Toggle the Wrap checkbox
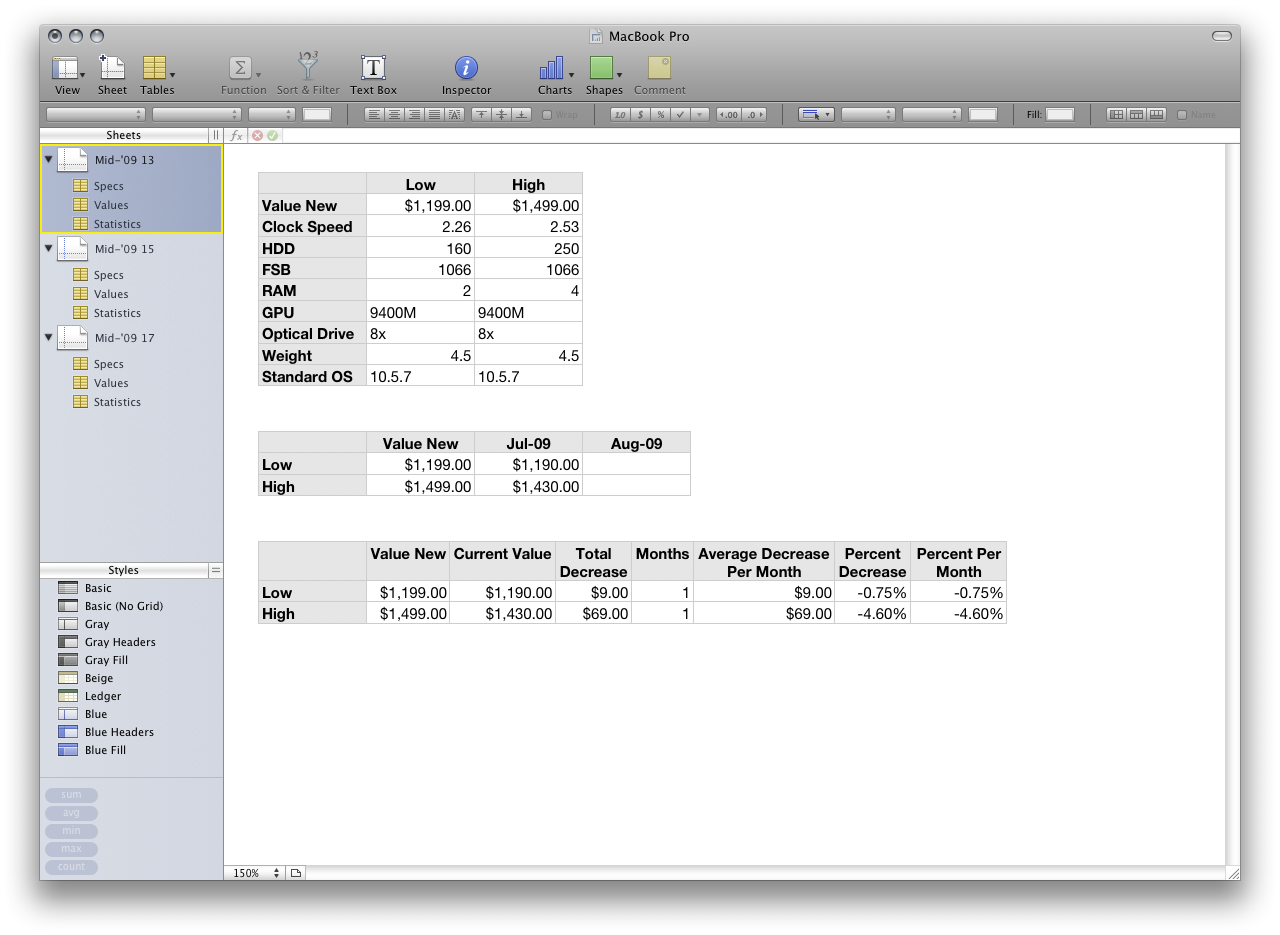 547,115
